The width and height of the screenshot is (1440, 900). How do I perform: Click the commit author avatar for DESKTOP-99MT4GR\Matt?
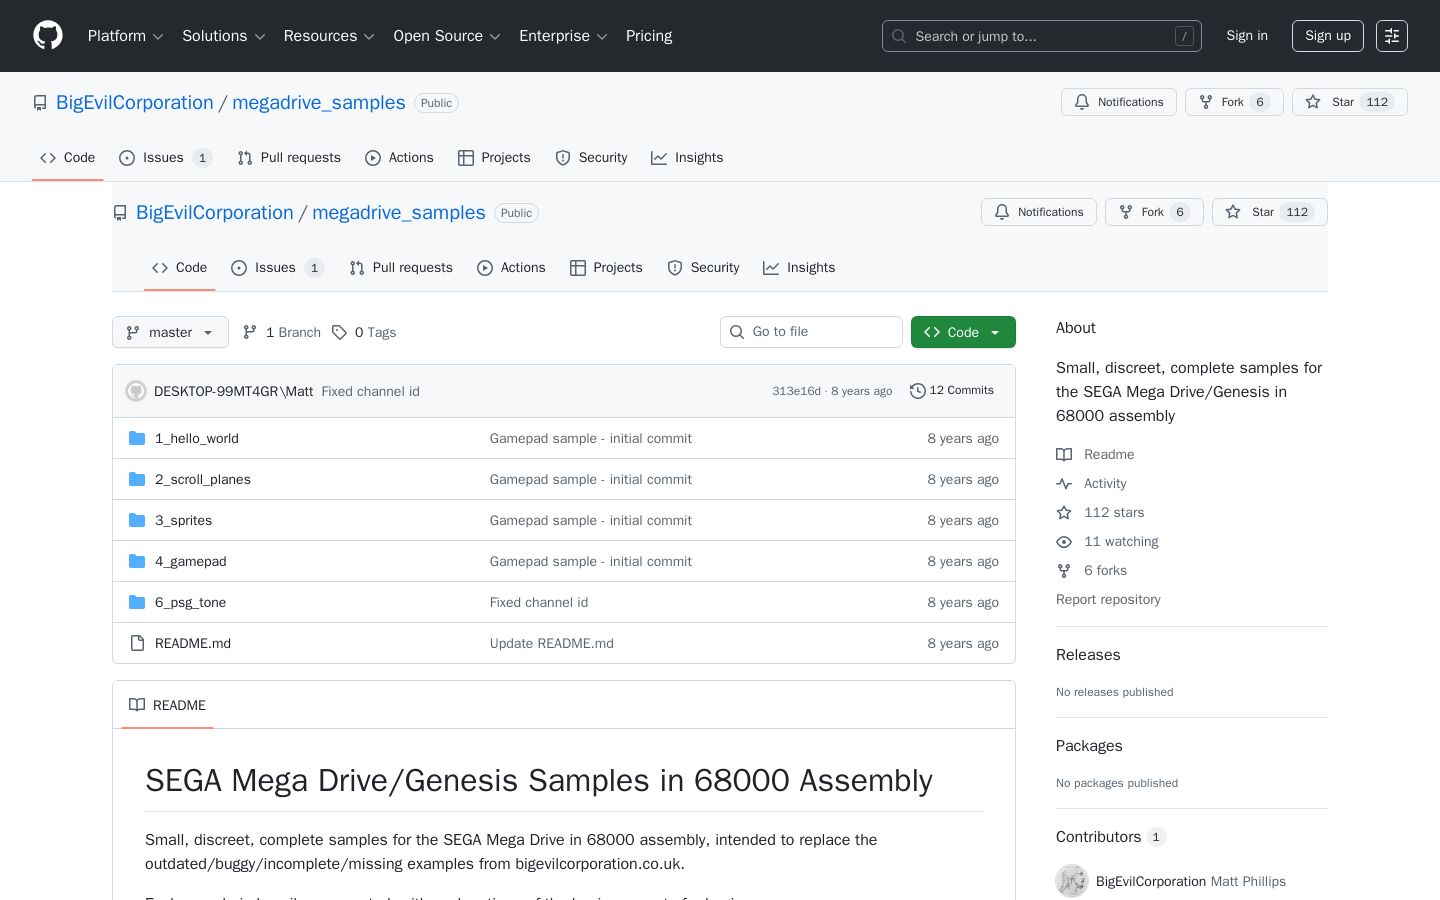click(136, 391)
